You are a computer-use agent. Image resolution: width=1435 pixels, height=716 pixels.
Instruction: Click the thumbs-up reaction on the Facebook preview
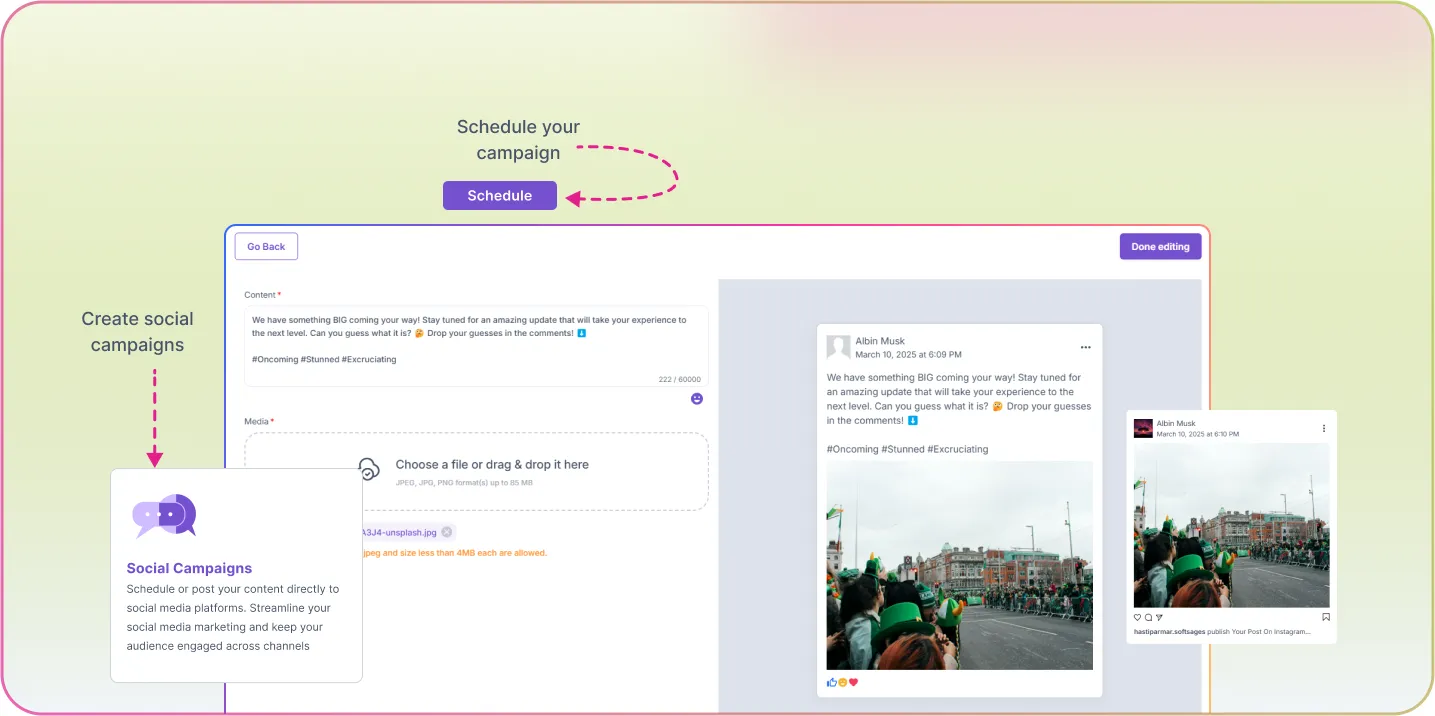click(x=831, y=682)
